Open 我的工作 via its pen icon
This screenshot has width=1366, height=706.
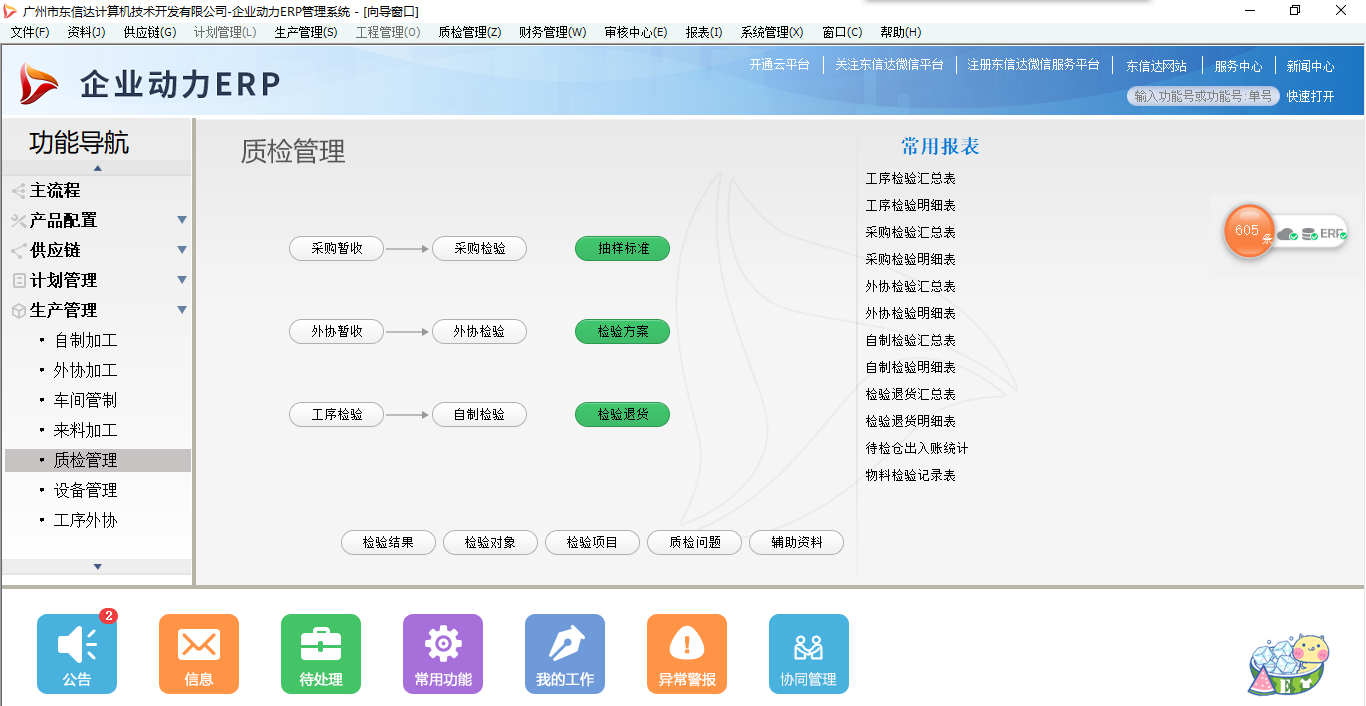[x=564, y=653]
